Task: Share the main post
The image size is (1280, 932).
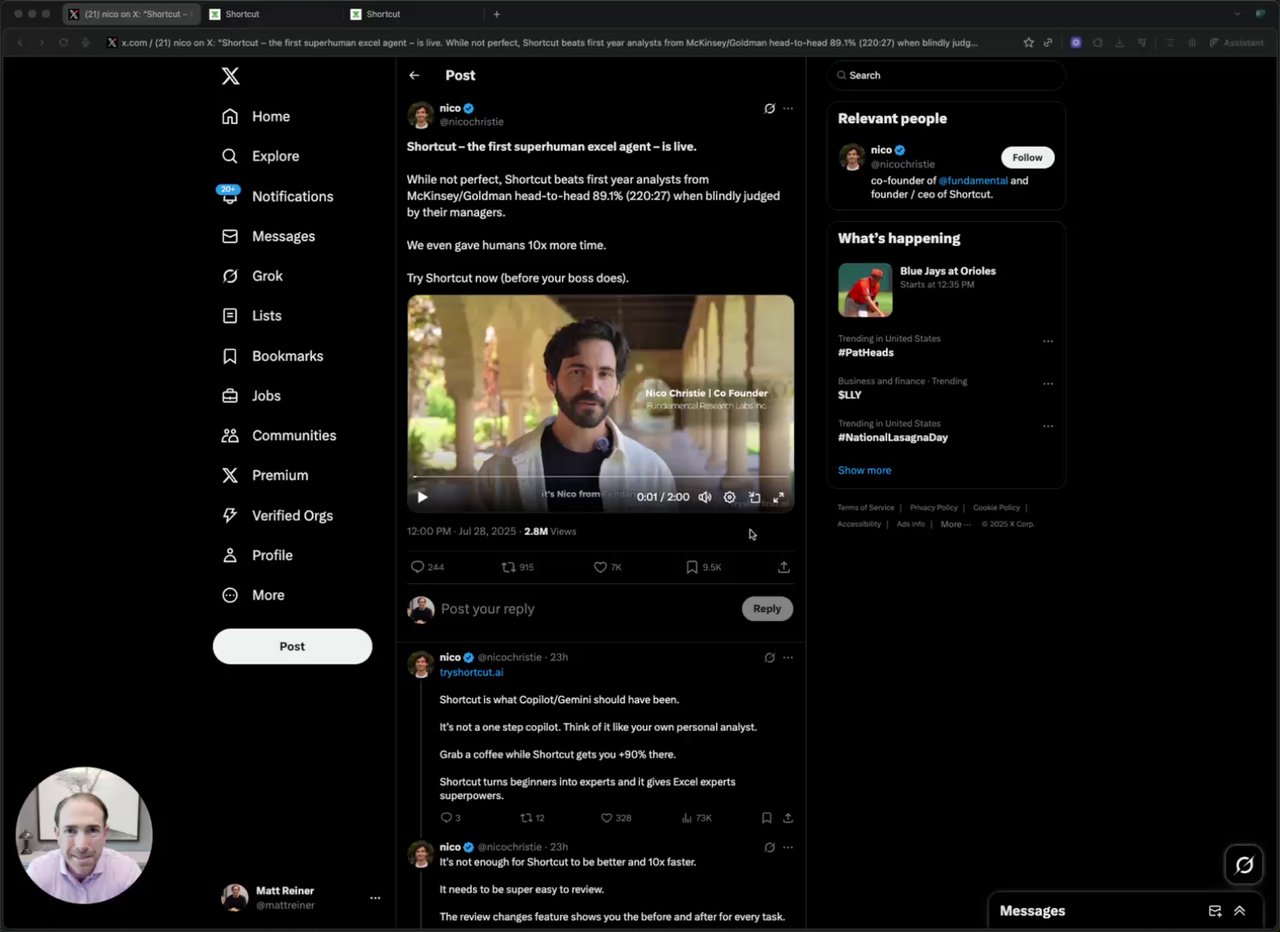Action: 784,567
